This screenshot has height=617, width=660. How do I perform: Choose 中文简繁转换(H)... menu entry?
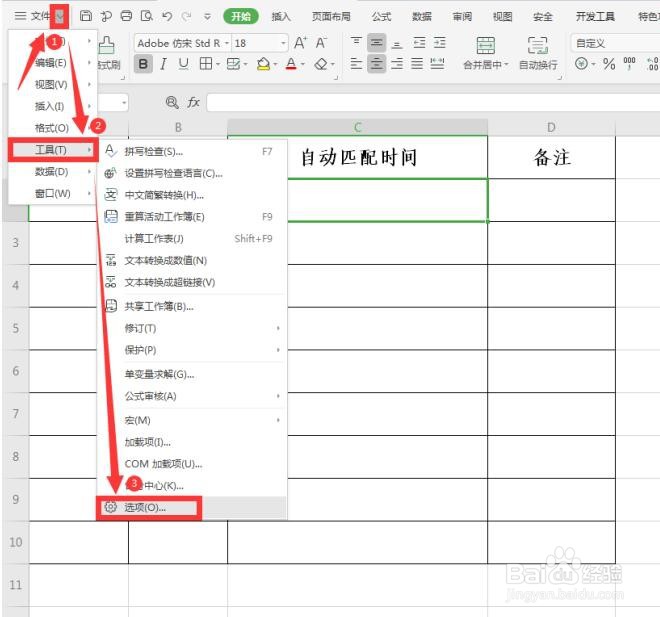point(192,195)
